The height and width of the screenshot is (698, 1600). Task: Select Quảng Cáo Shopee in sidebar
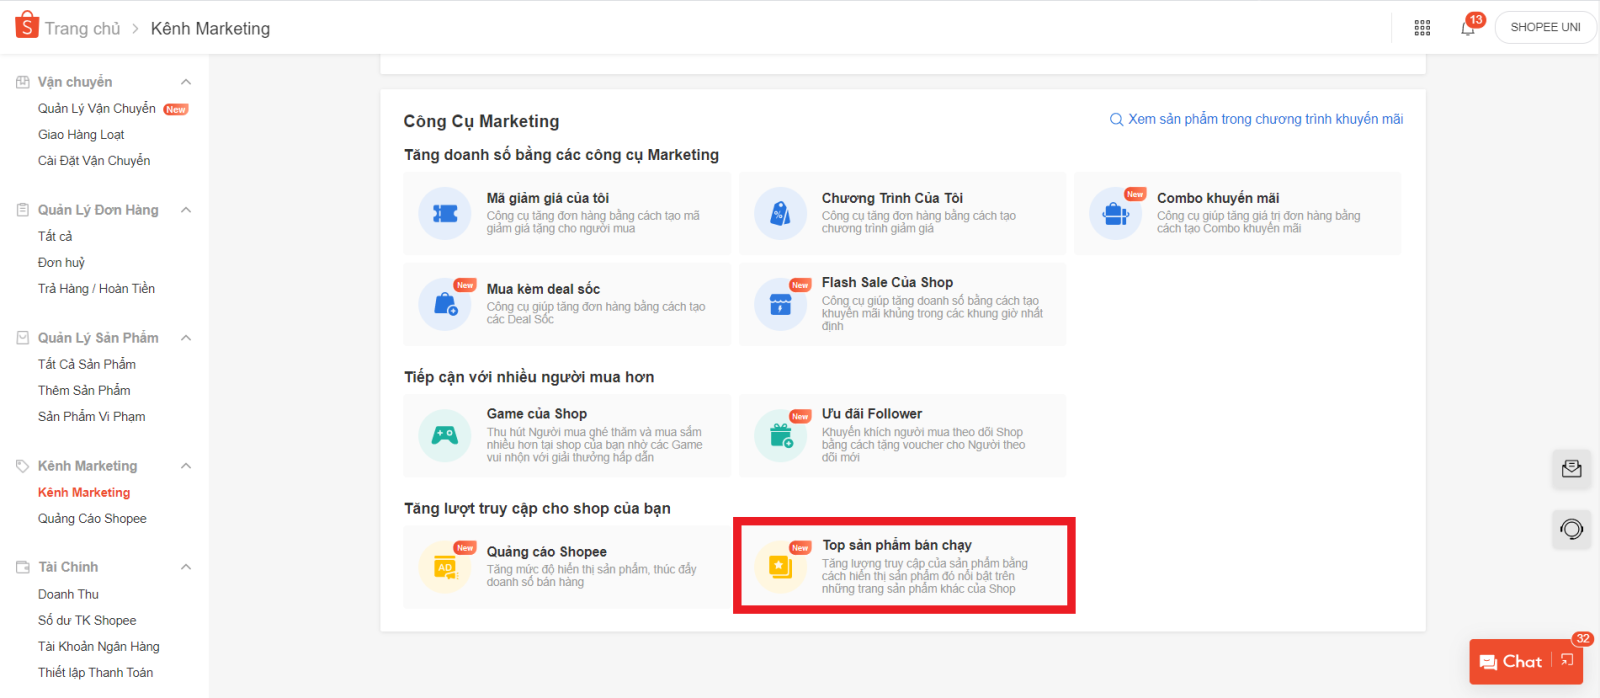[x=92, y=518]
